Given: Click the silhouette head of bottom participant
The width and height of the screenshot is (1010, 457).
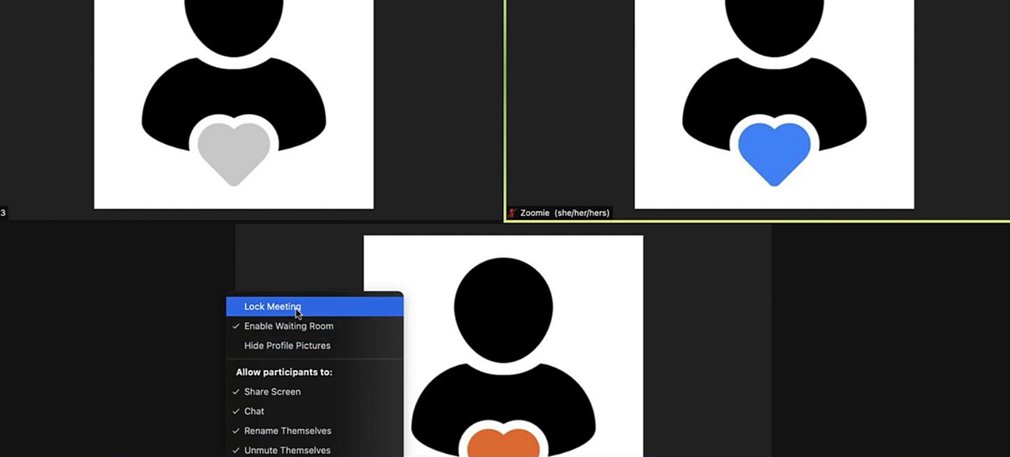Looking at the screenshot, I should tap(503, 302).
